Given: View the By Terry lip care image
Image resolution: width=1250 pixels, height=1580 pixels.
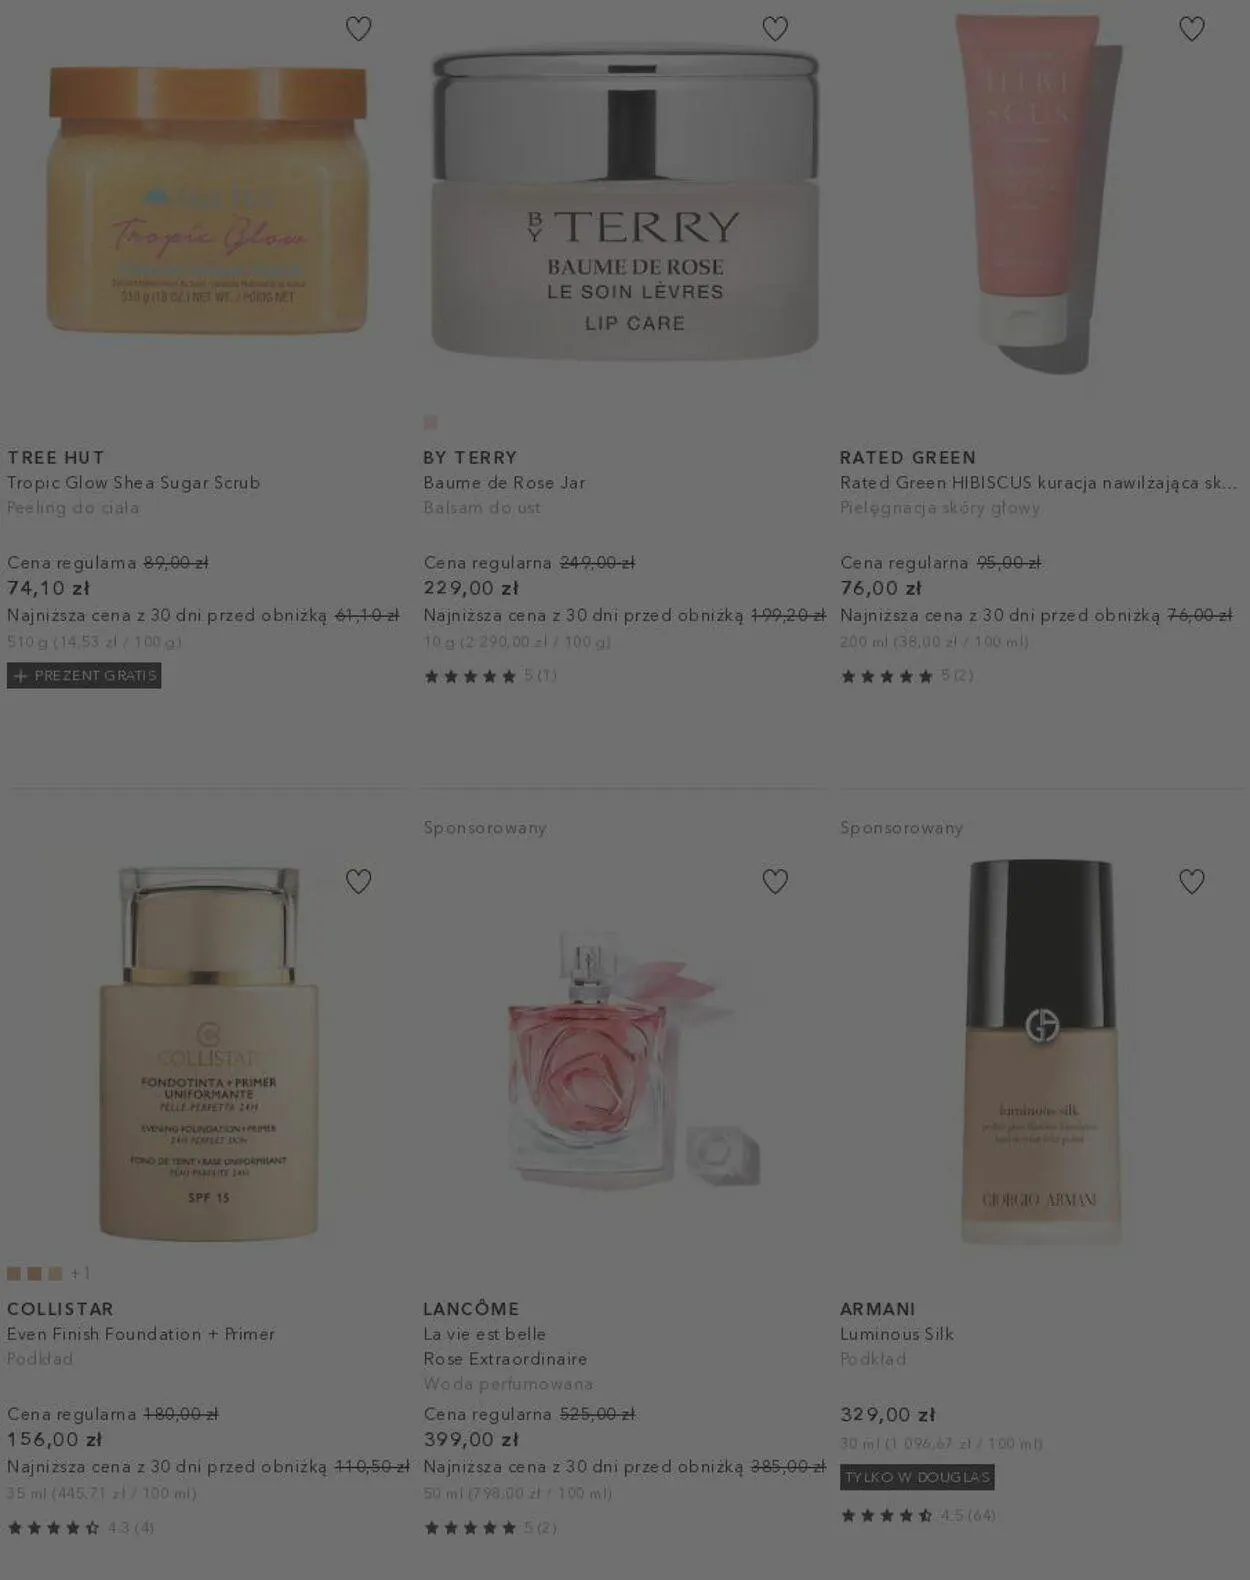Looking at the screenshot, I should (x=625, y=204).
